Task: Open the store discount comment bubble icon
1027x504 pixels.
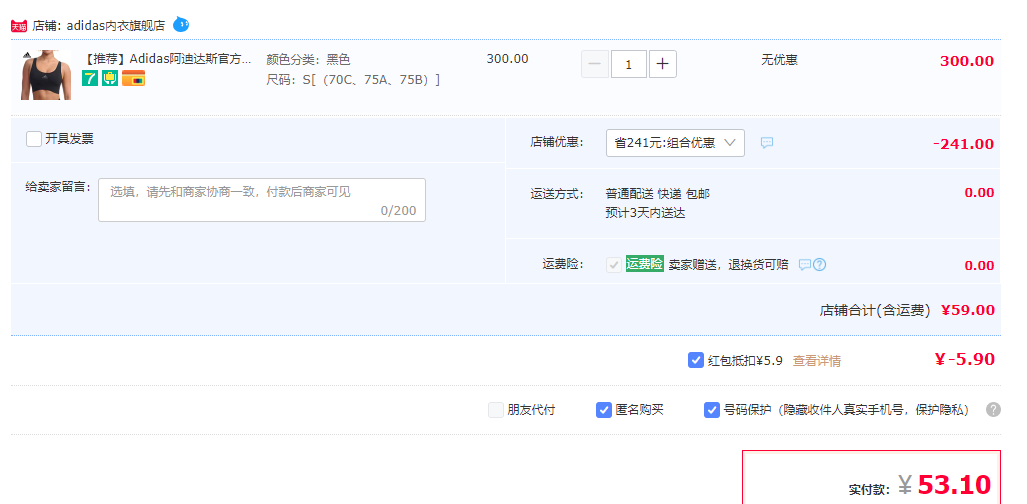Action: click(767, 142)
